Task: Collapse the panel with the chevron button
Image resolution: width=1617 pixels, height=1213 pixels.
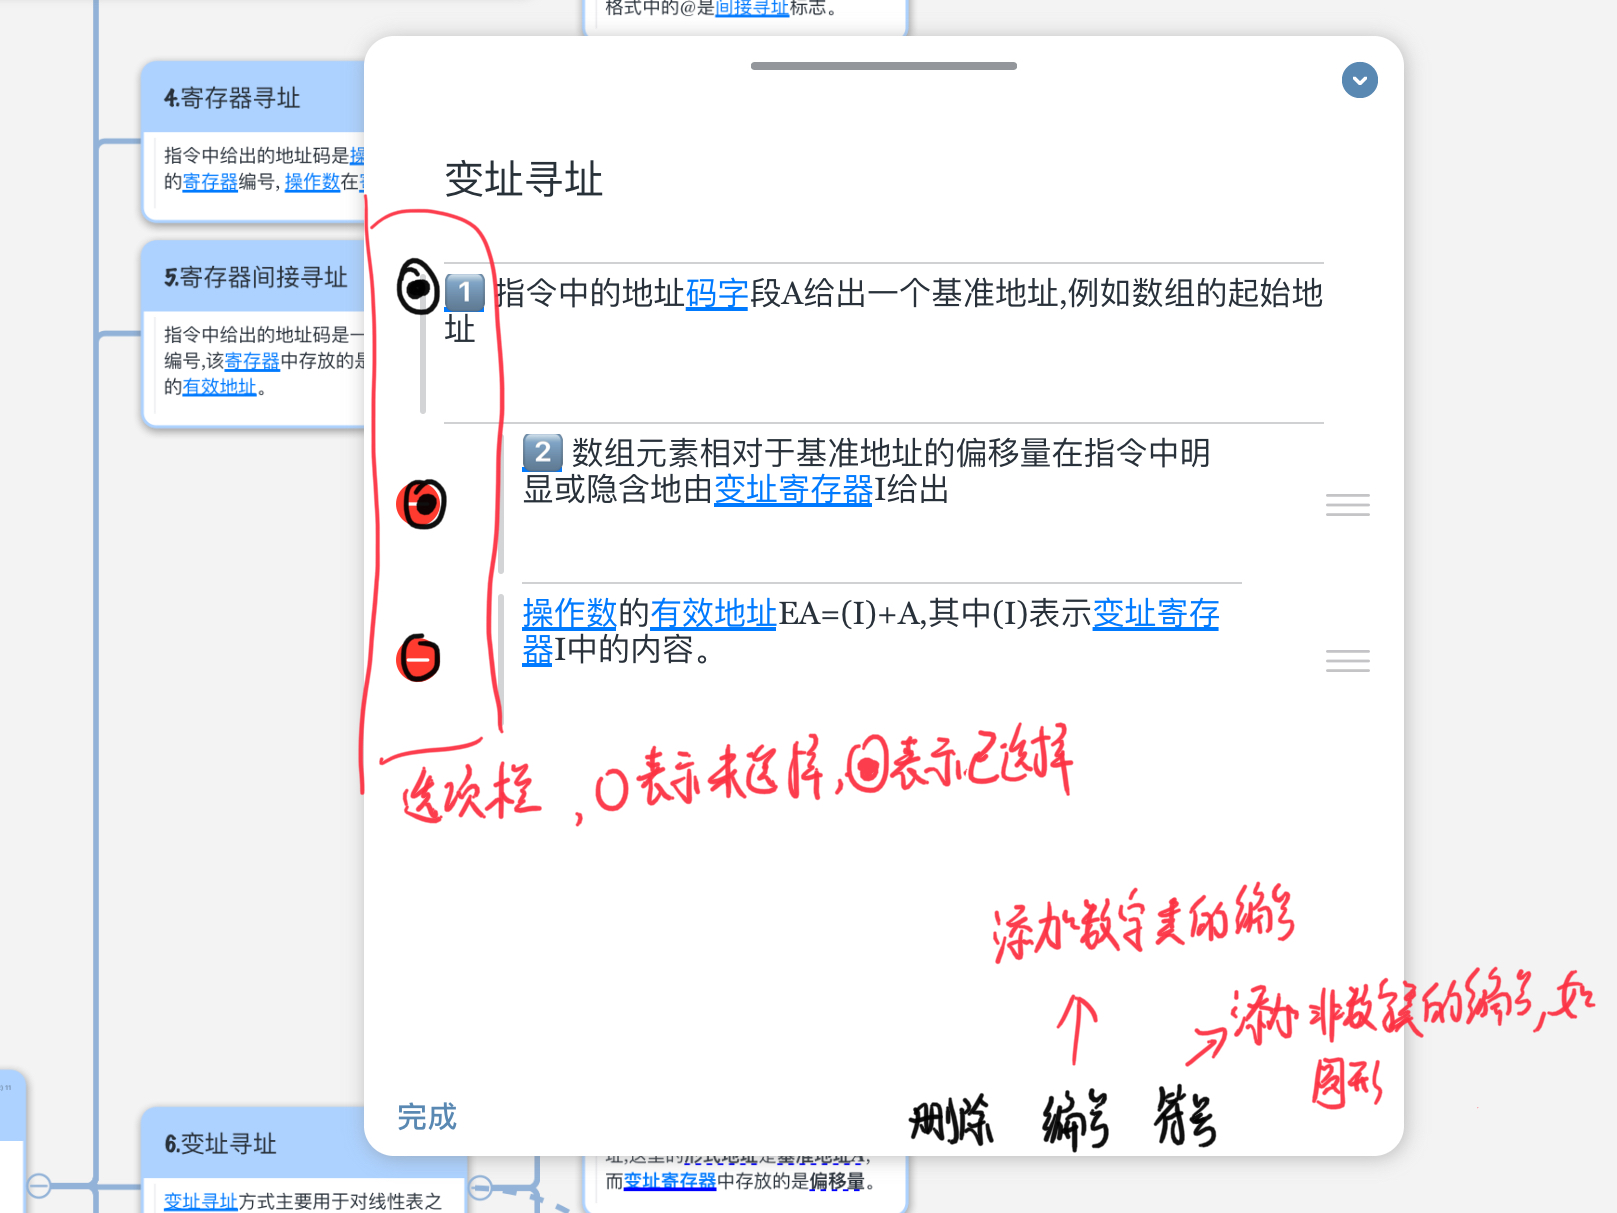Action: tap(1359, 80)
